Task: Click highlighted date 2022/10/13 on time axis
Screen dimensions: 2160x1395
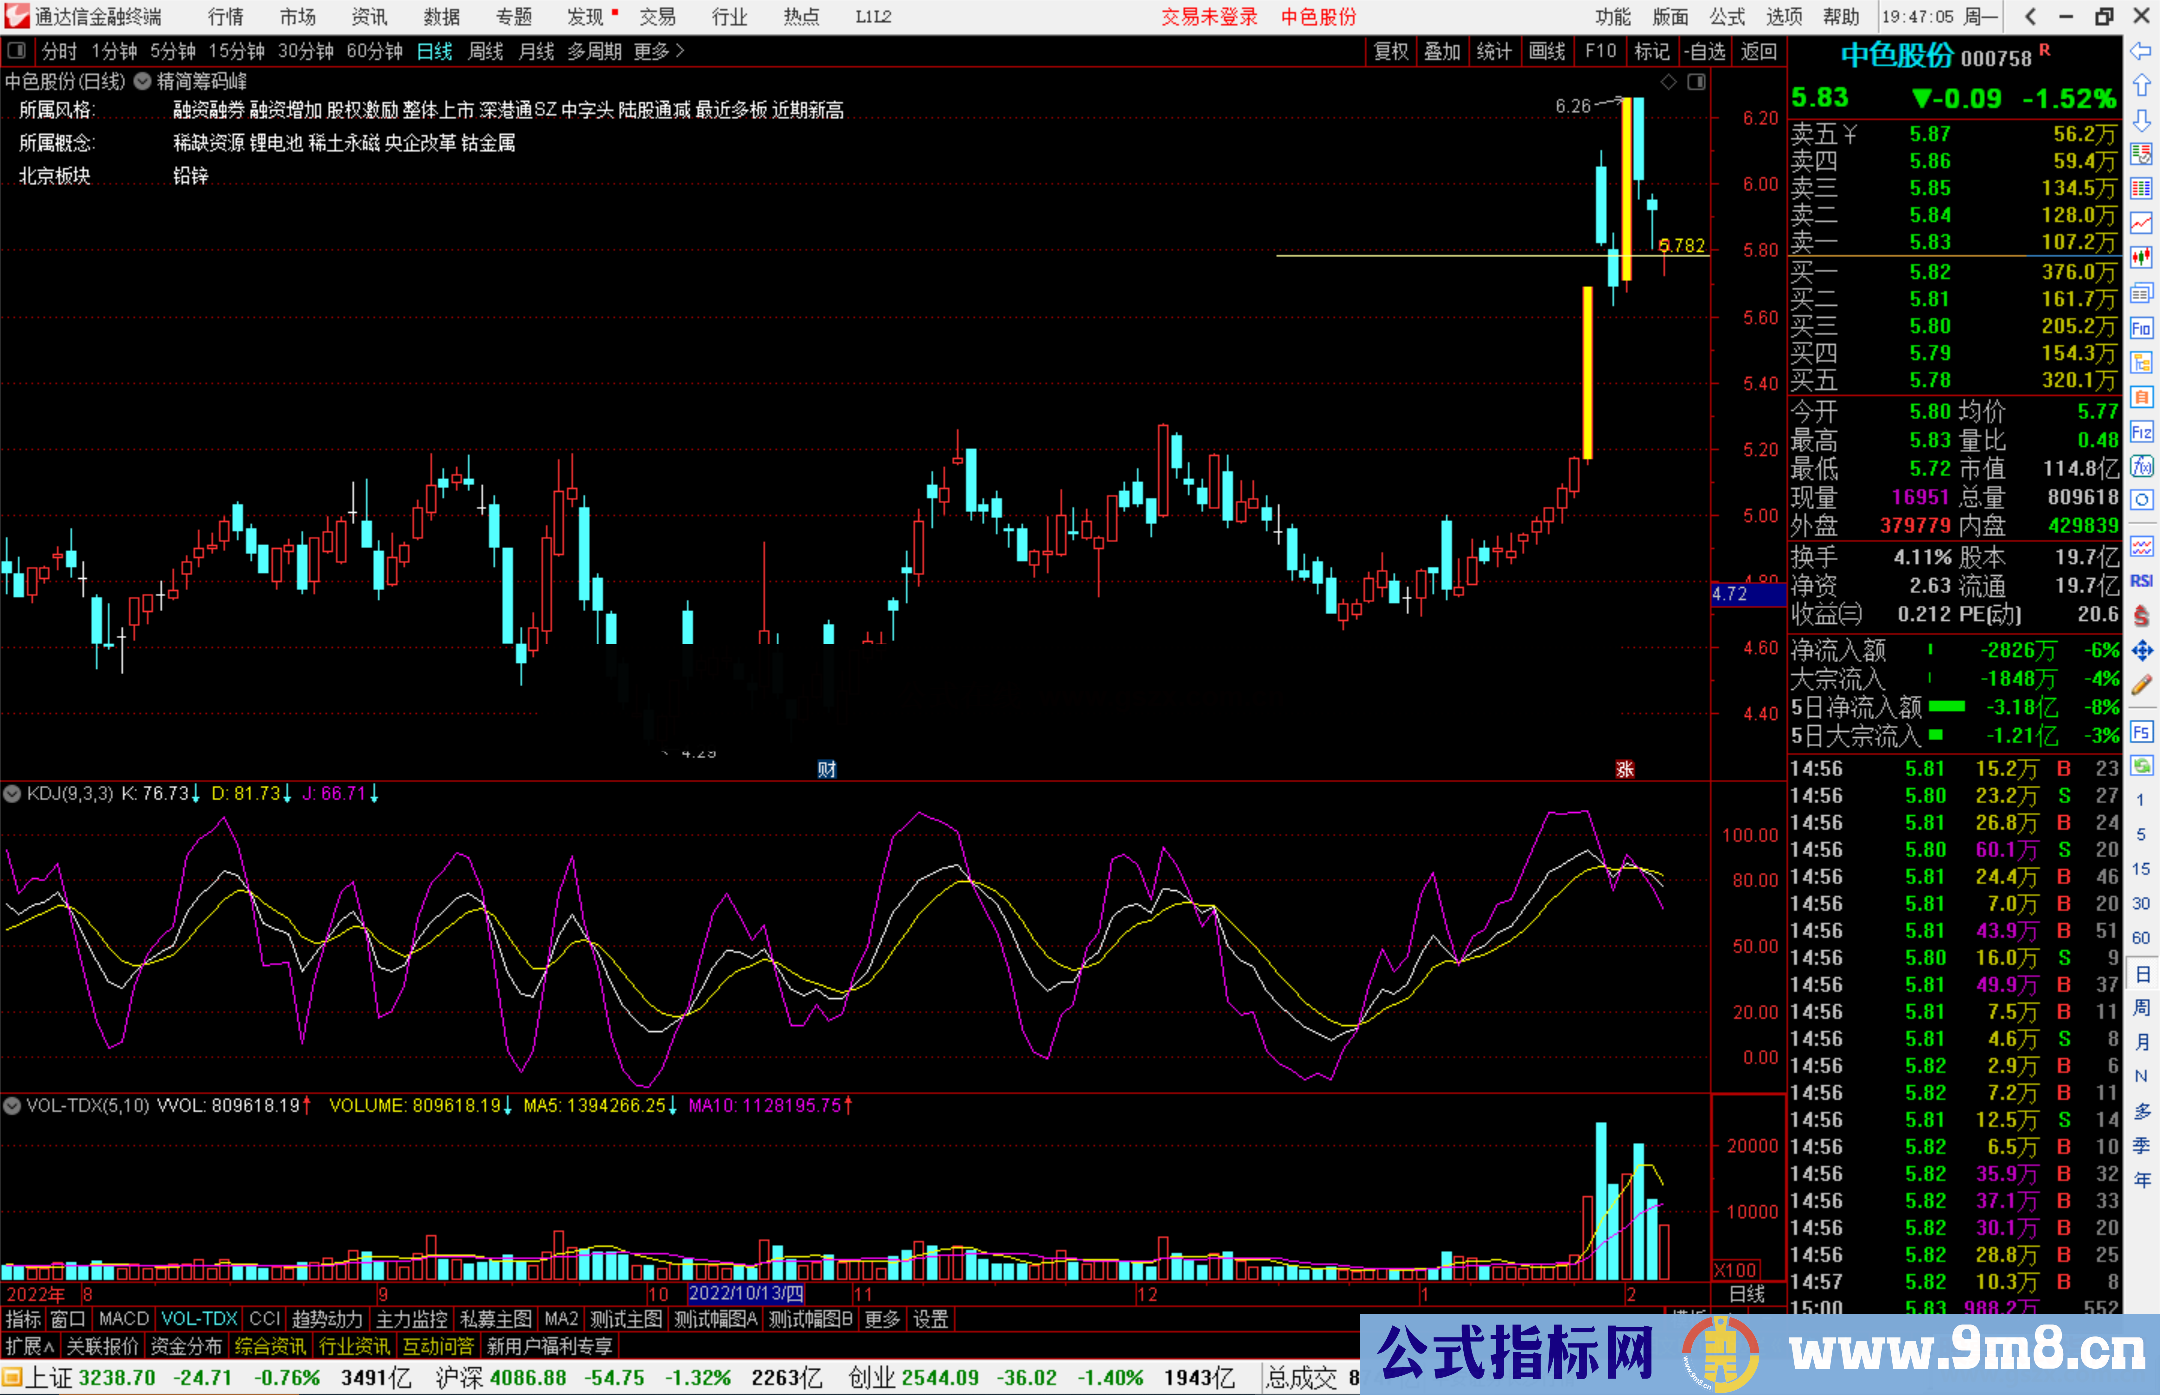Action: click(746, 1294)
